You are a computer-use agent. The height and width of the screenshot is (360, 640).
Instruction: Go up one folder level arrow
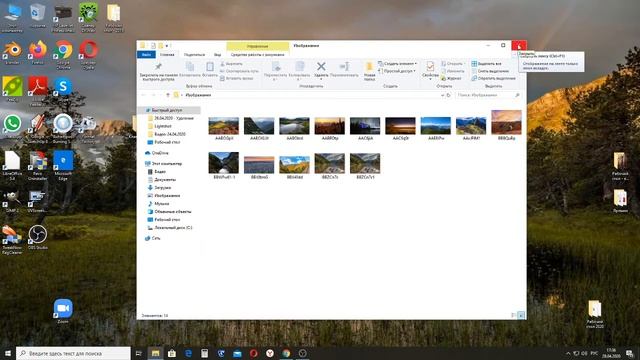click(167, 95)
